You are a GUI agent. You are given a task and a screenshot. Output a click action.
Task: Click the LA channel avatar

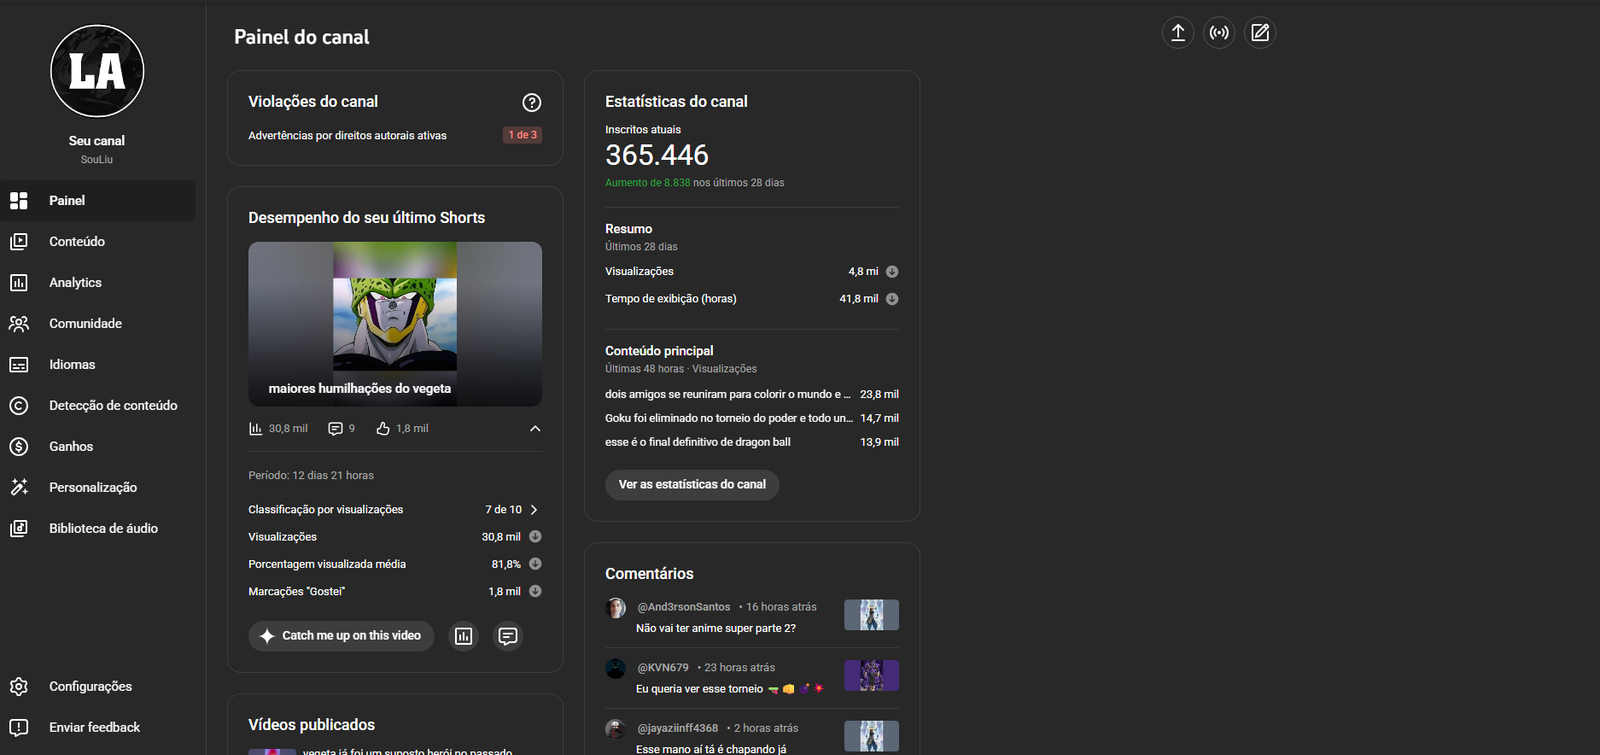click(97, 71)
